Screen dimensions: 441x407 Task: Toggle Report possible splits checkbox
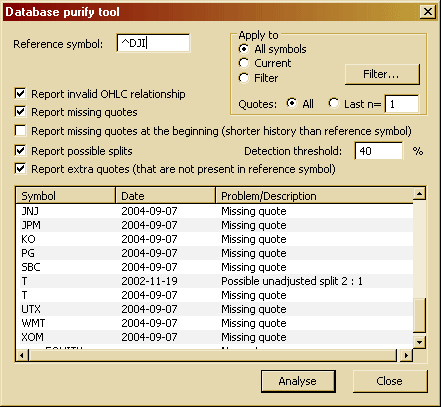20,150
